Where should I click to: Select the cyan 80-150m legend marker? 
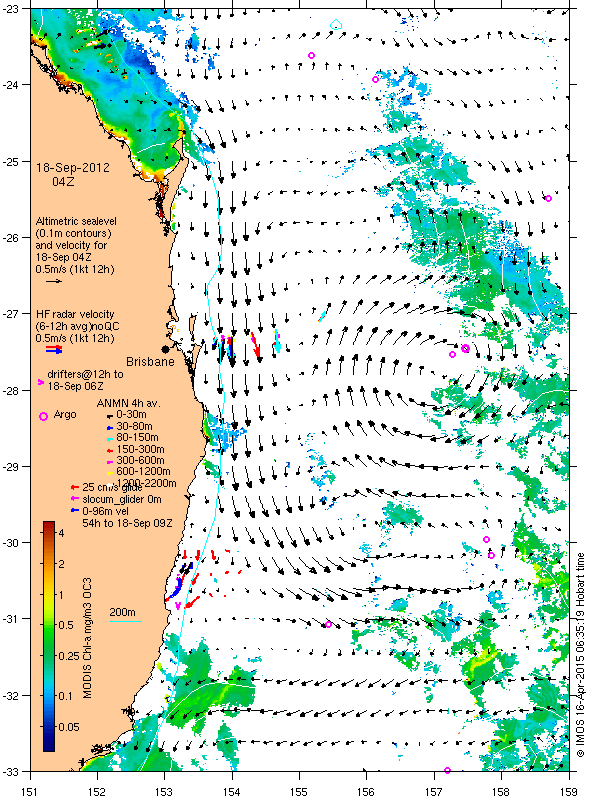[109, 439]
